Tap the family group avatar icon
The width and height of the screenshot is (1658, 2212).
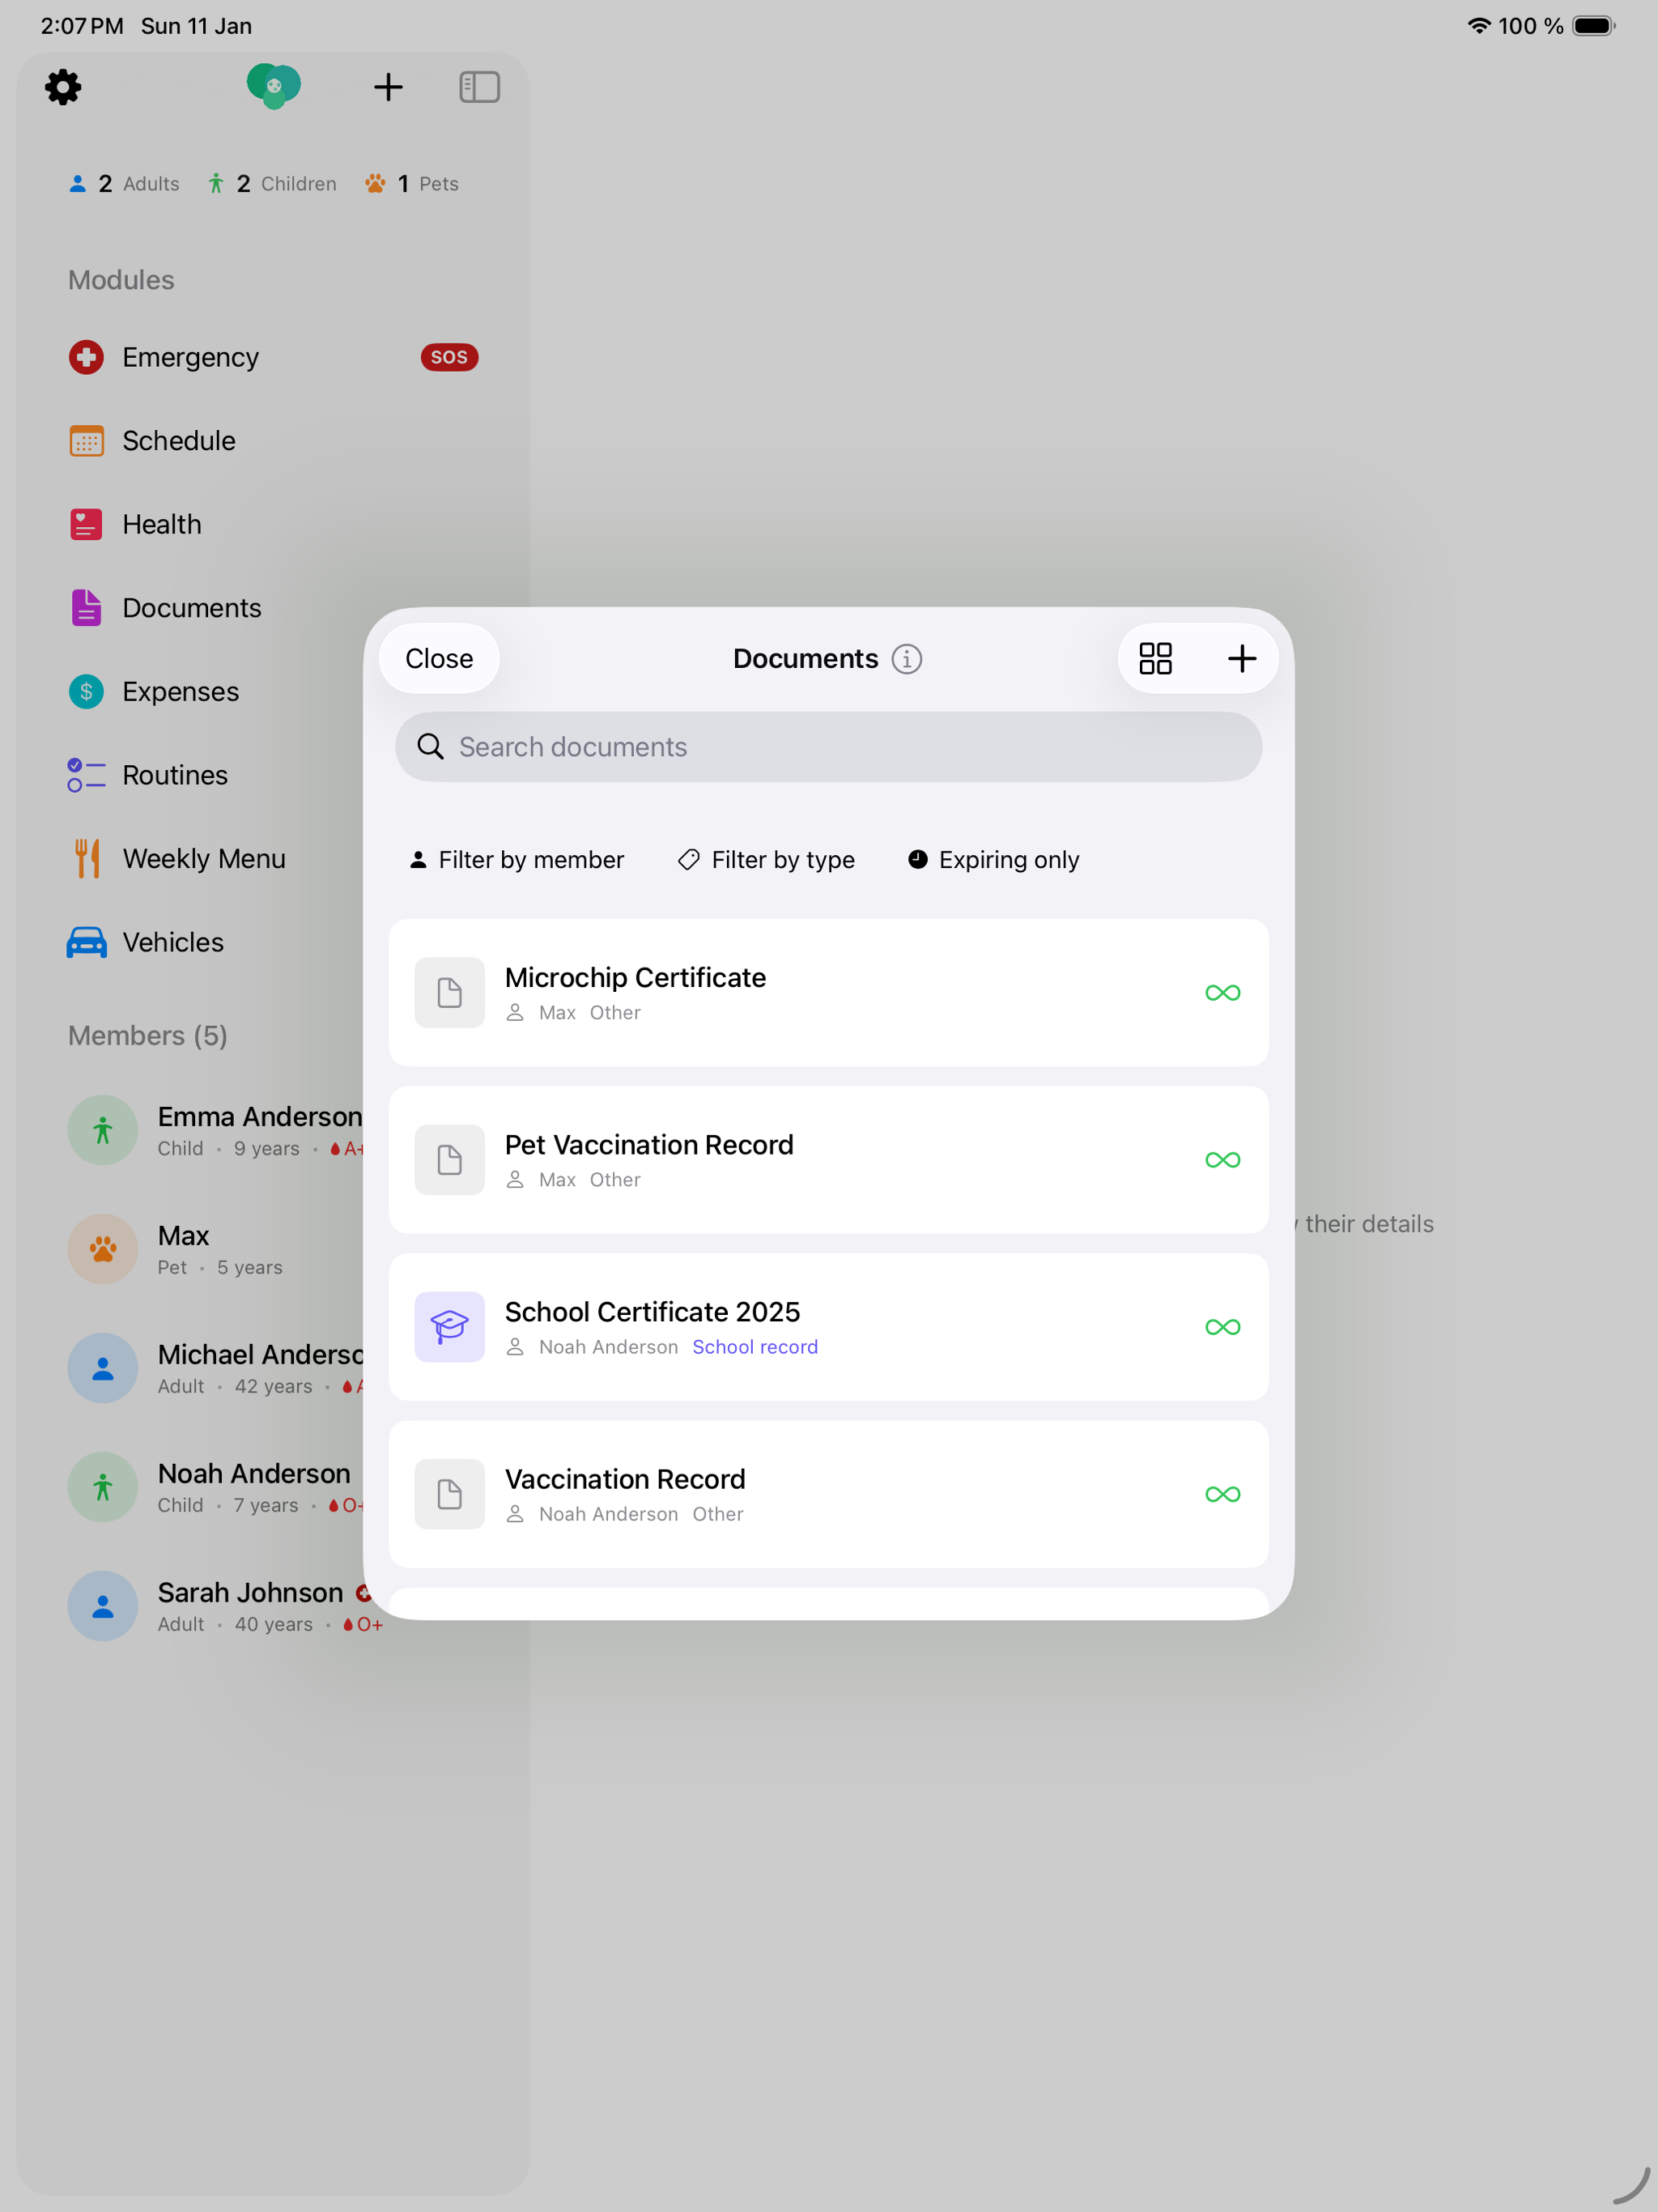(x=274, y=86)
